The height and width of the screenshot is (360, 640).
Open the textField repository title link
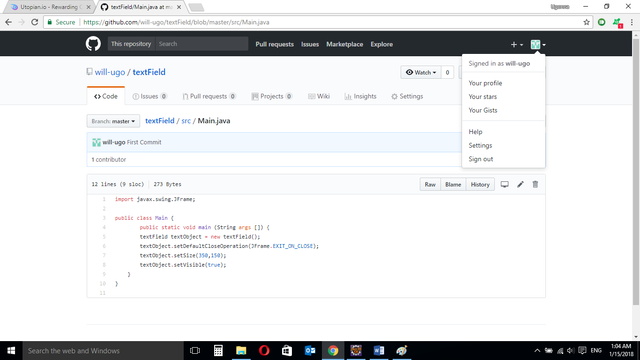149,72
